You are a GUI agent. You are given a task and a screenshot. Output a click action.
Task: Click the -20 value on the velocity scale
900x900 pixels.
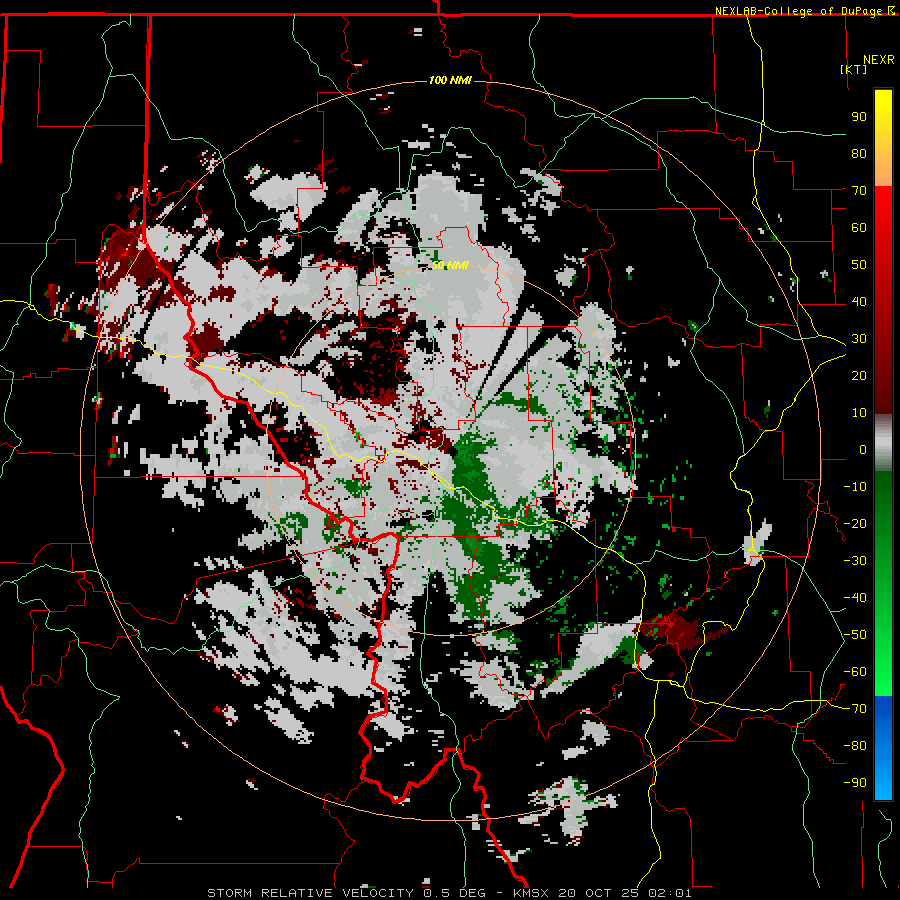855,523
